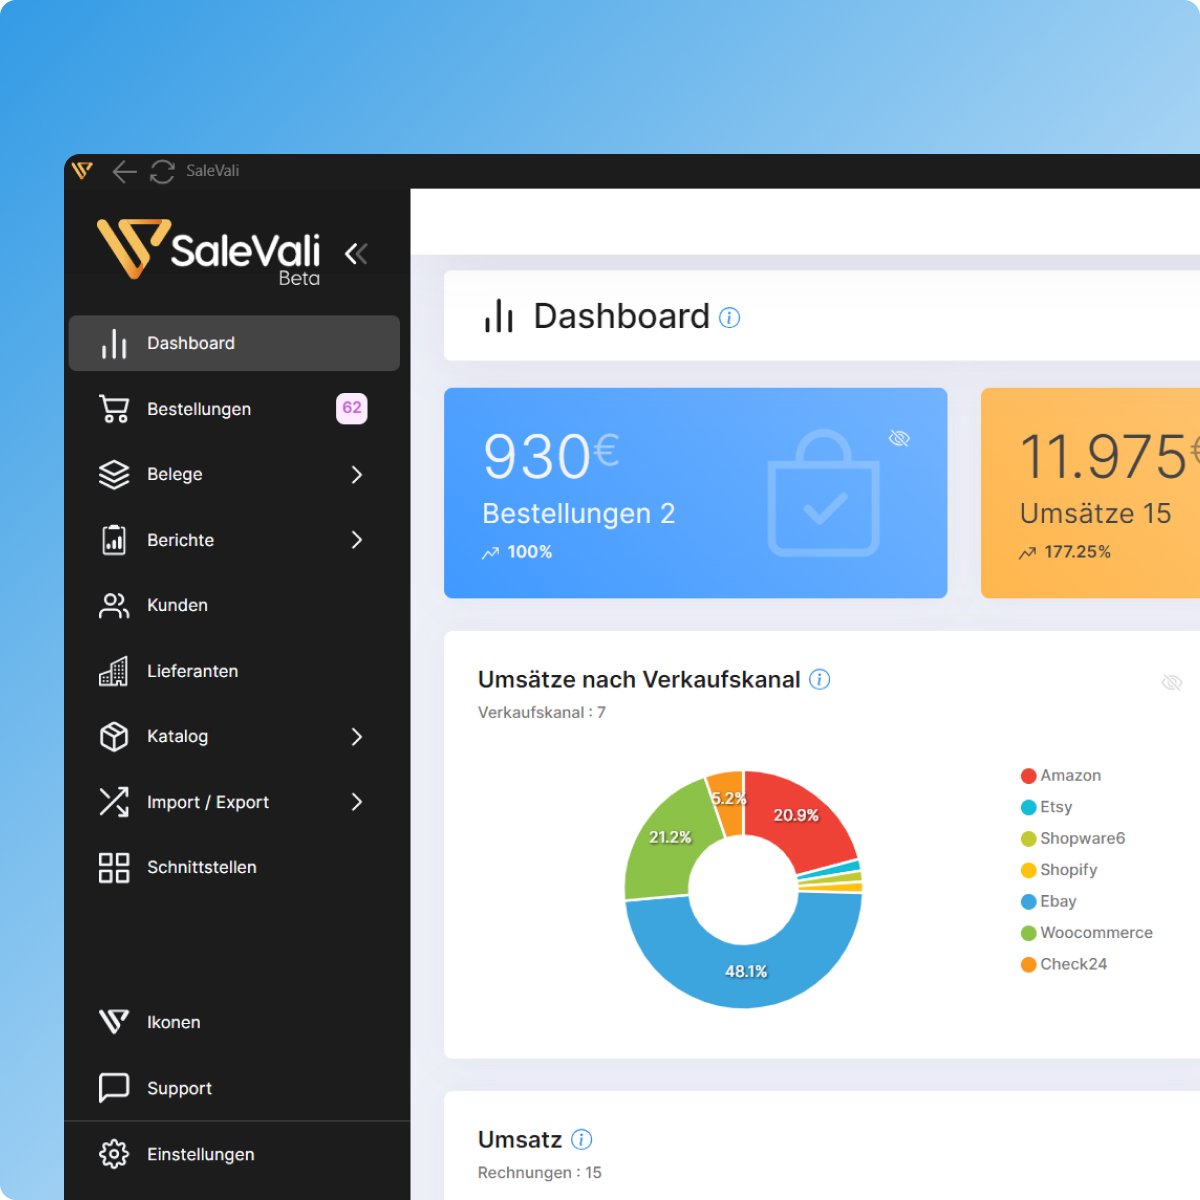Click the Kunden people icon
The width and height of the screenshot is (1200, 1200).
(x=114, y=605)
